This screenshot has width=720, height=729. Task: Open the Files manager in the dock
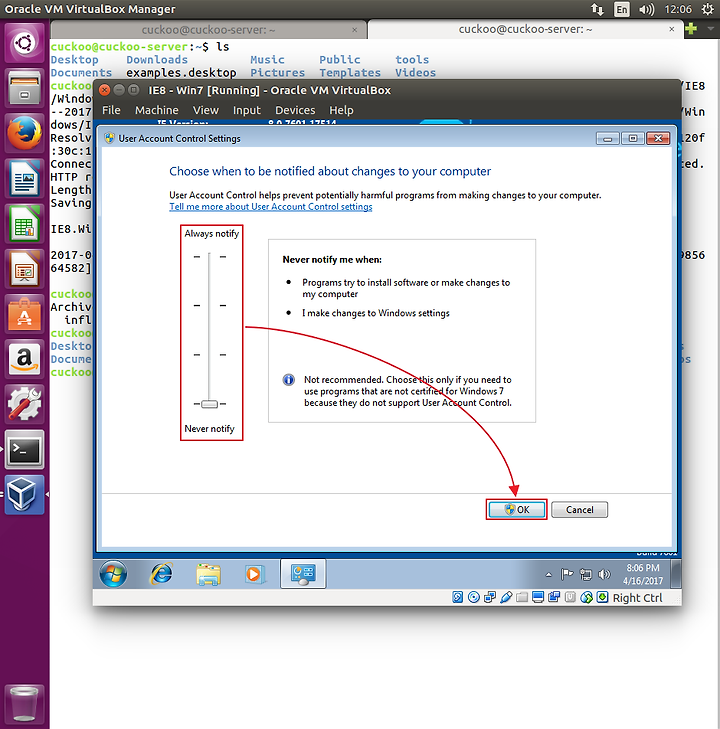[24, 88]
